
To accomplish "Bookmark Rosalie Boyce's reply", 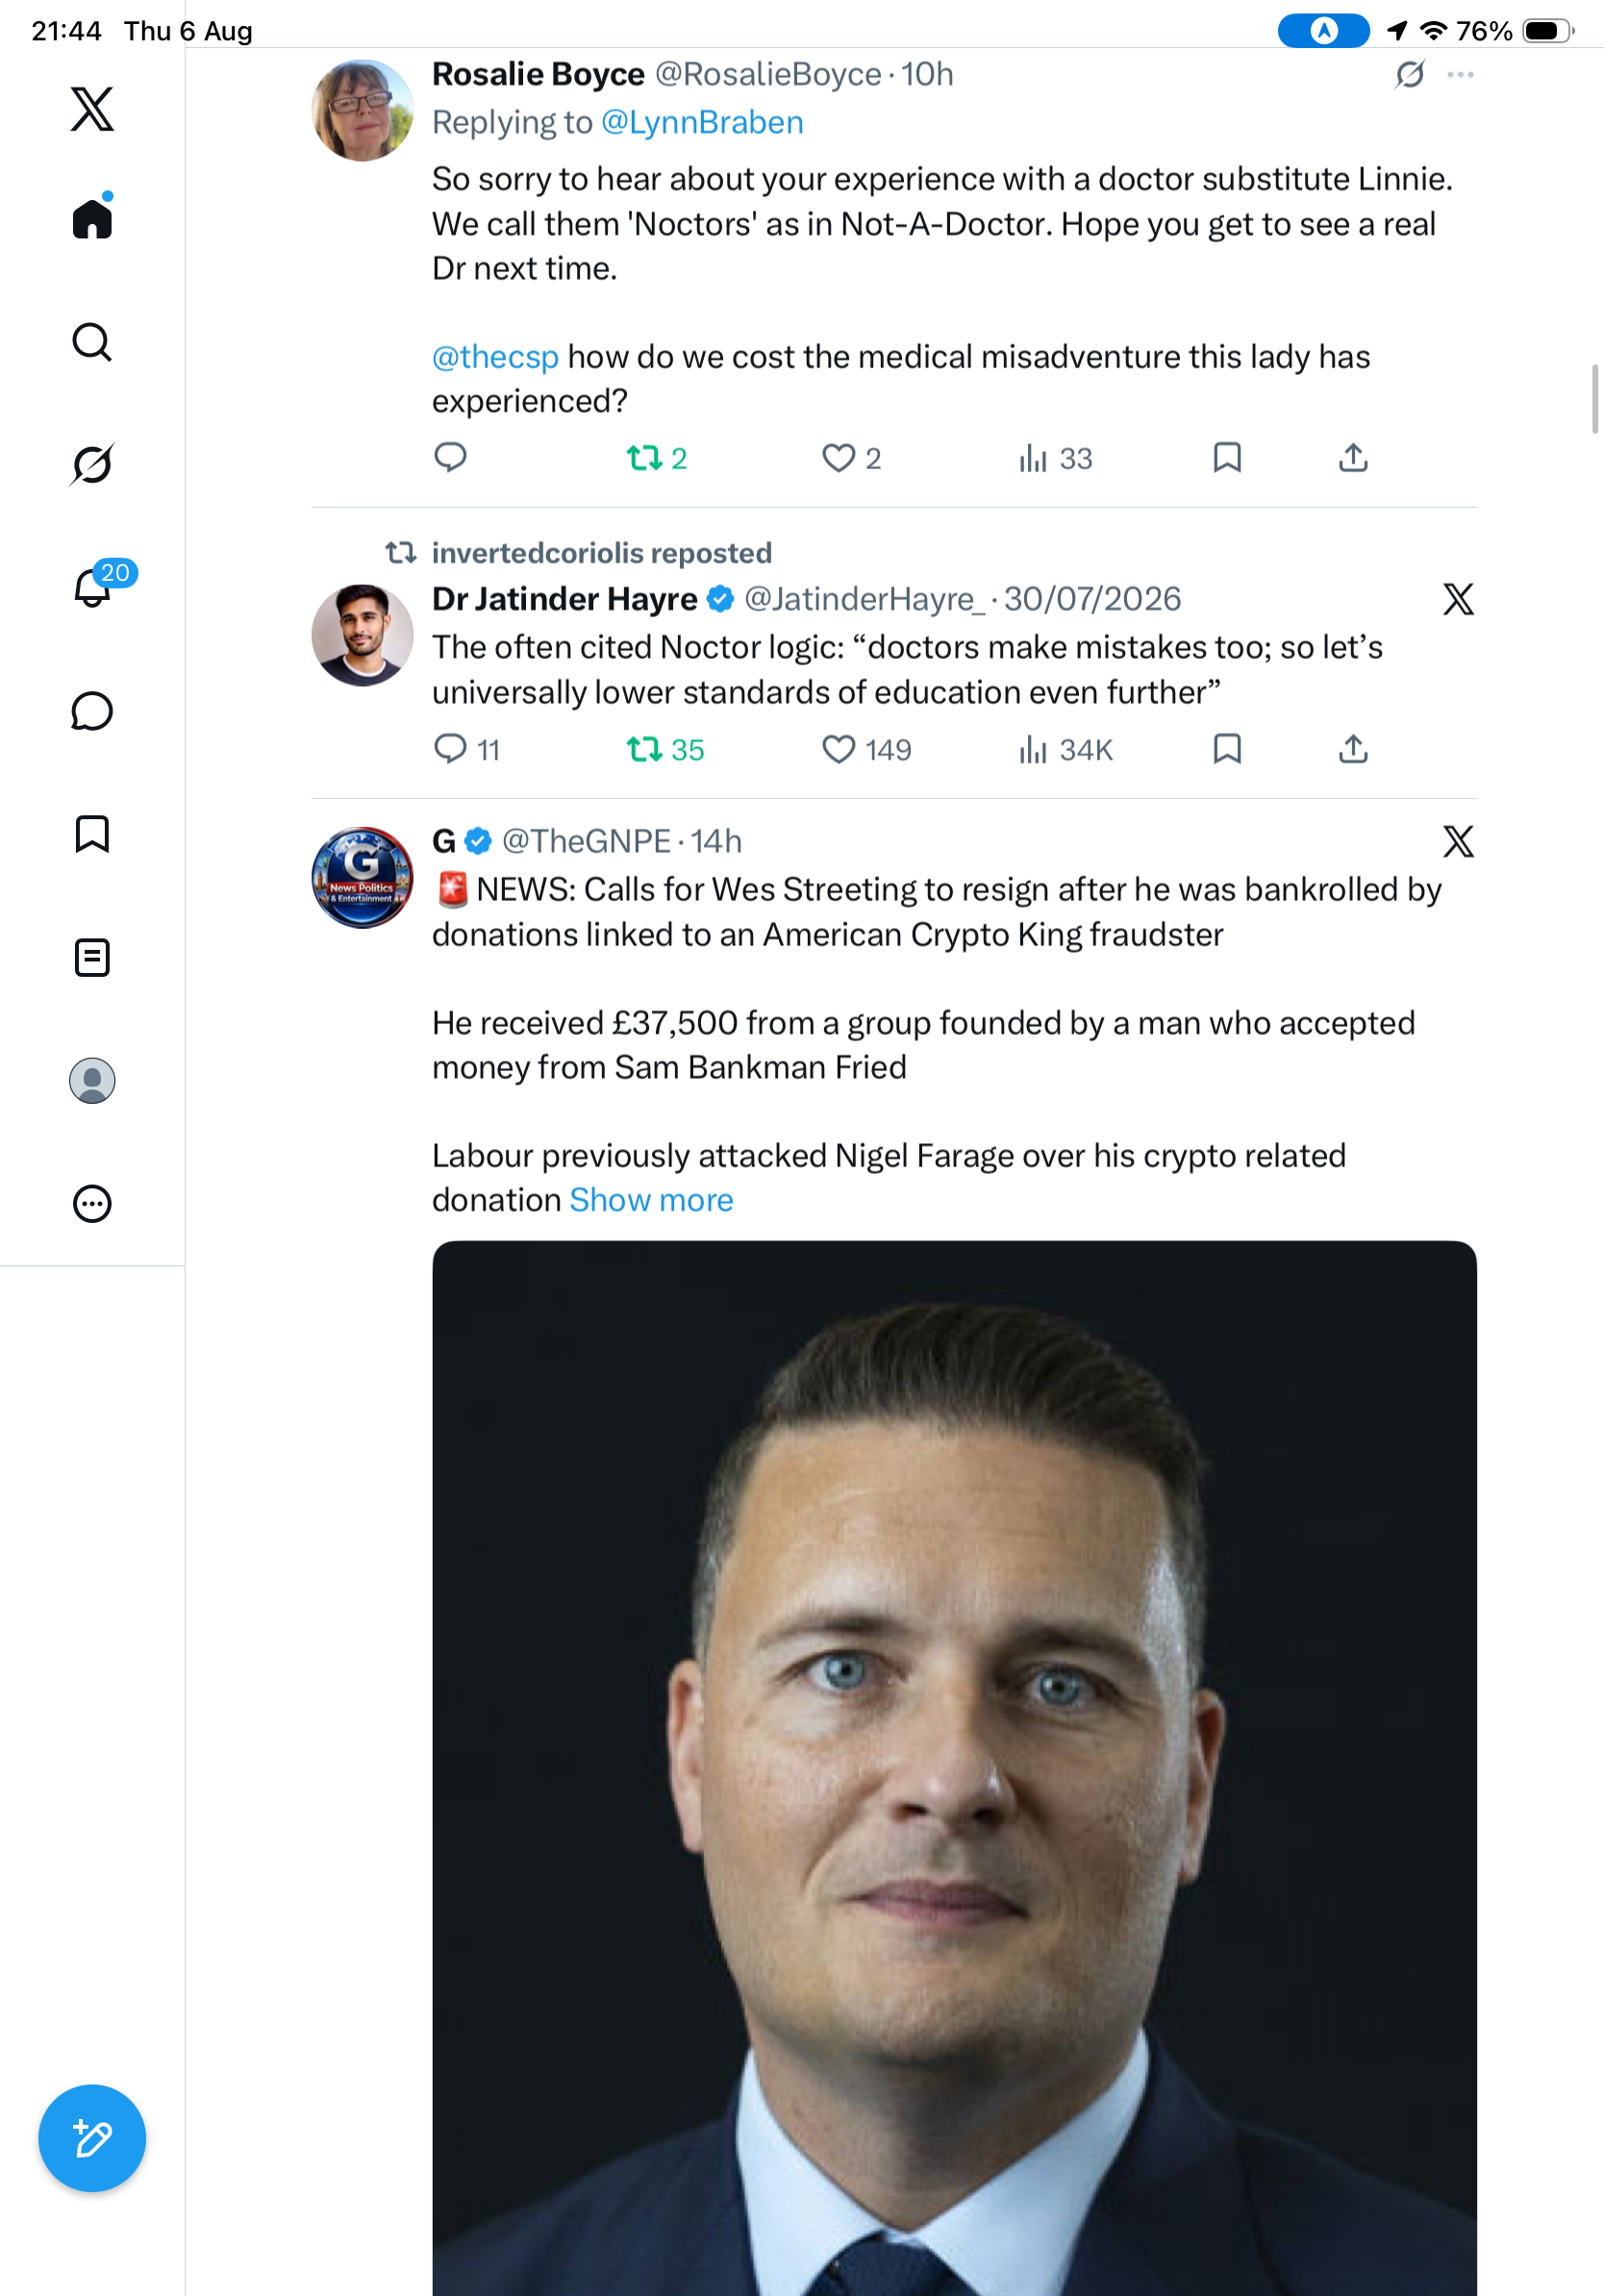I will 1227,458.
